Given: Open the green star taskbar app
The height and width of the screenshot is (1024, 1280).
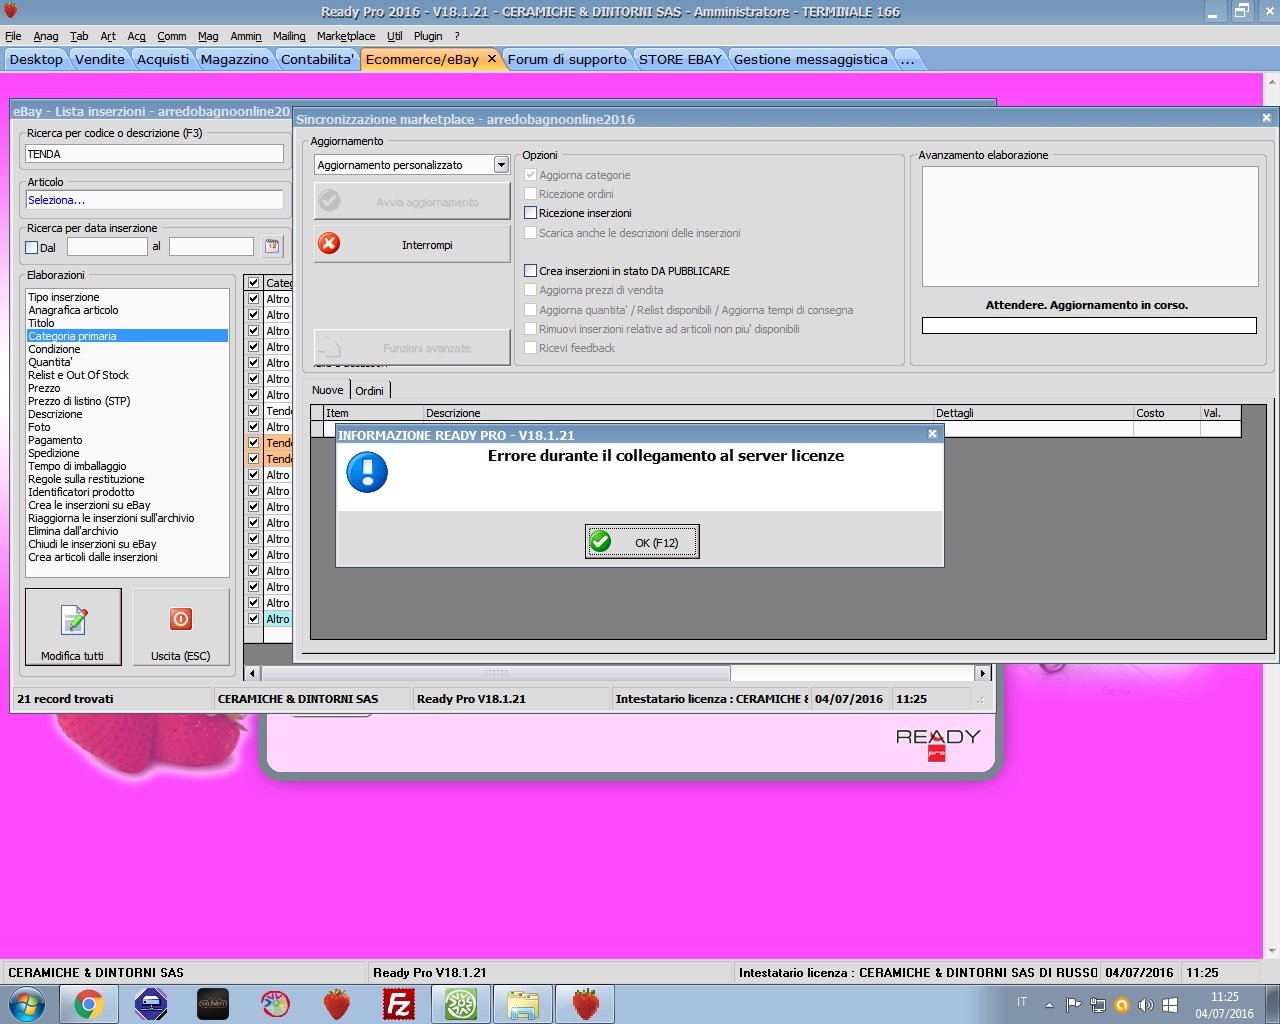Looking at the screenshot, I should [x=461, y=1004].
